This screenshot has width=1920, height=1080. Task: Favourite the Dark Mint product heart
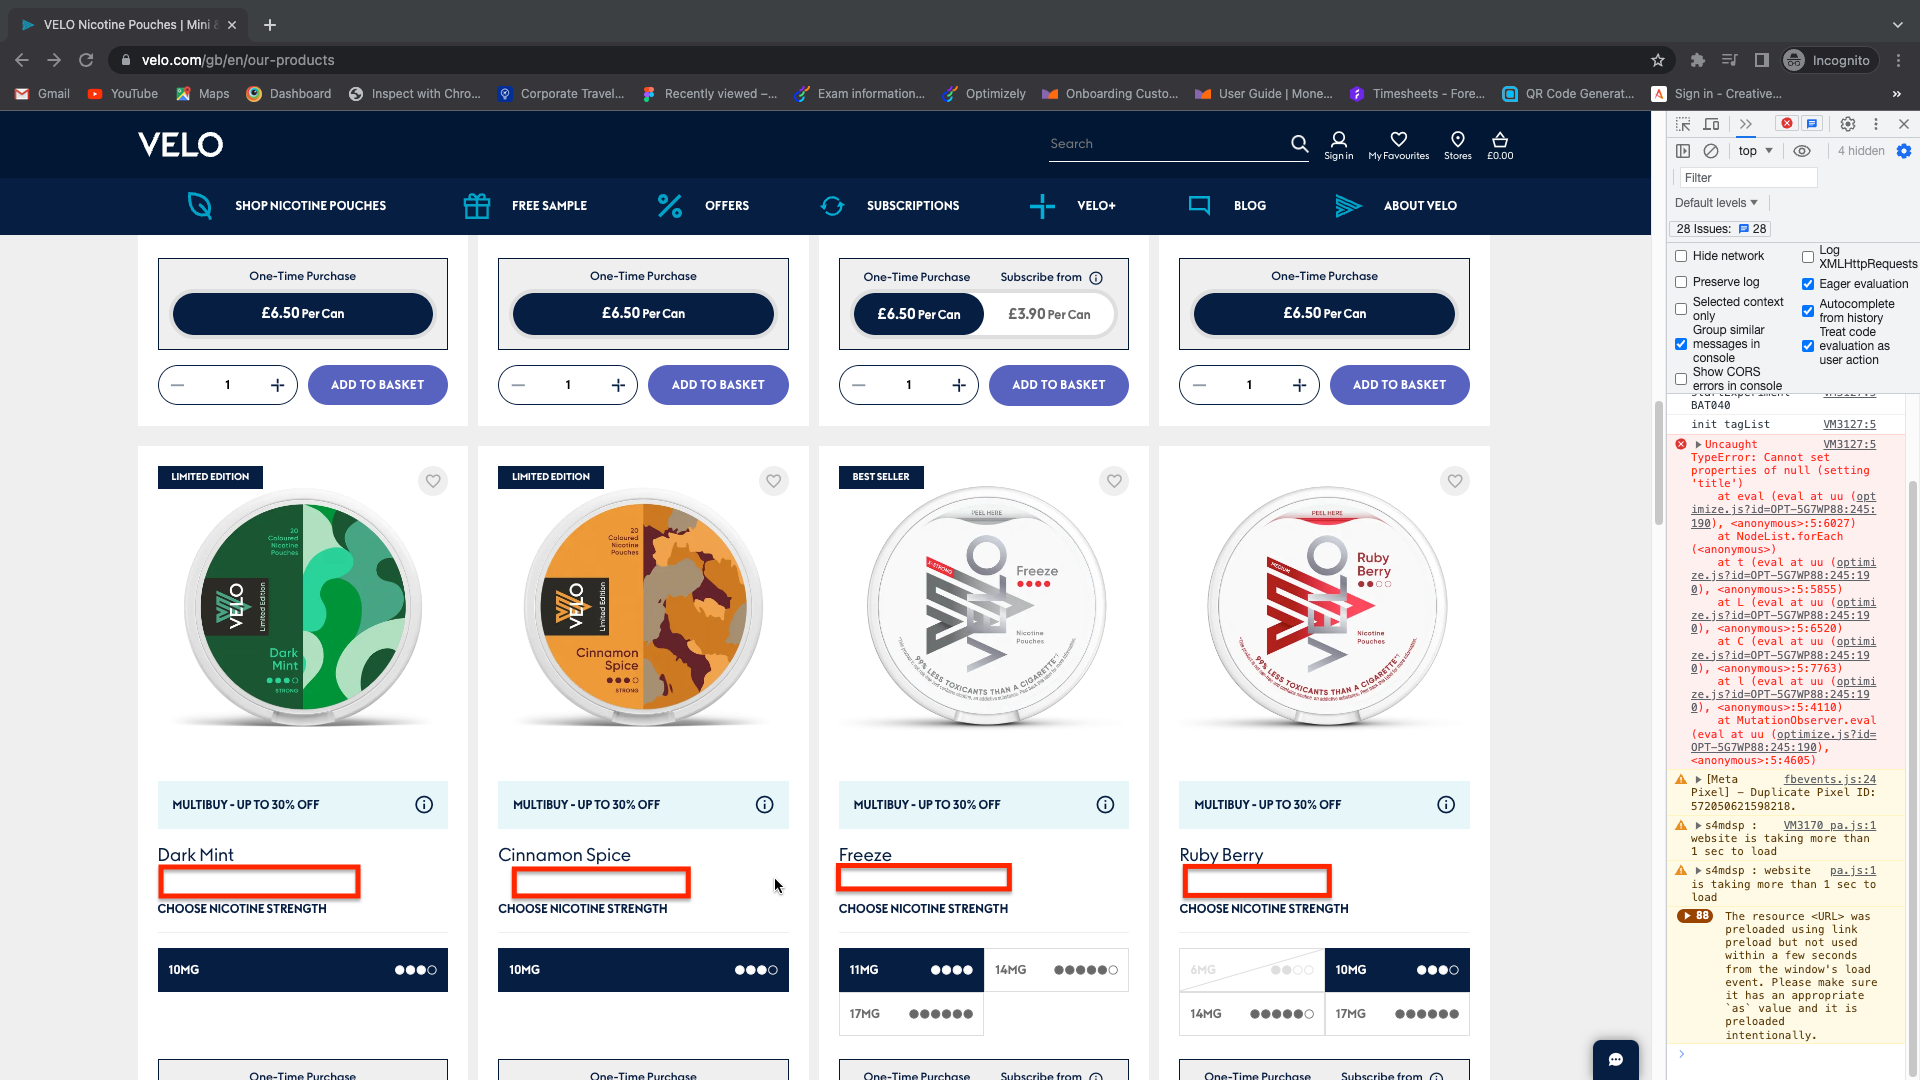click(433, 481)
